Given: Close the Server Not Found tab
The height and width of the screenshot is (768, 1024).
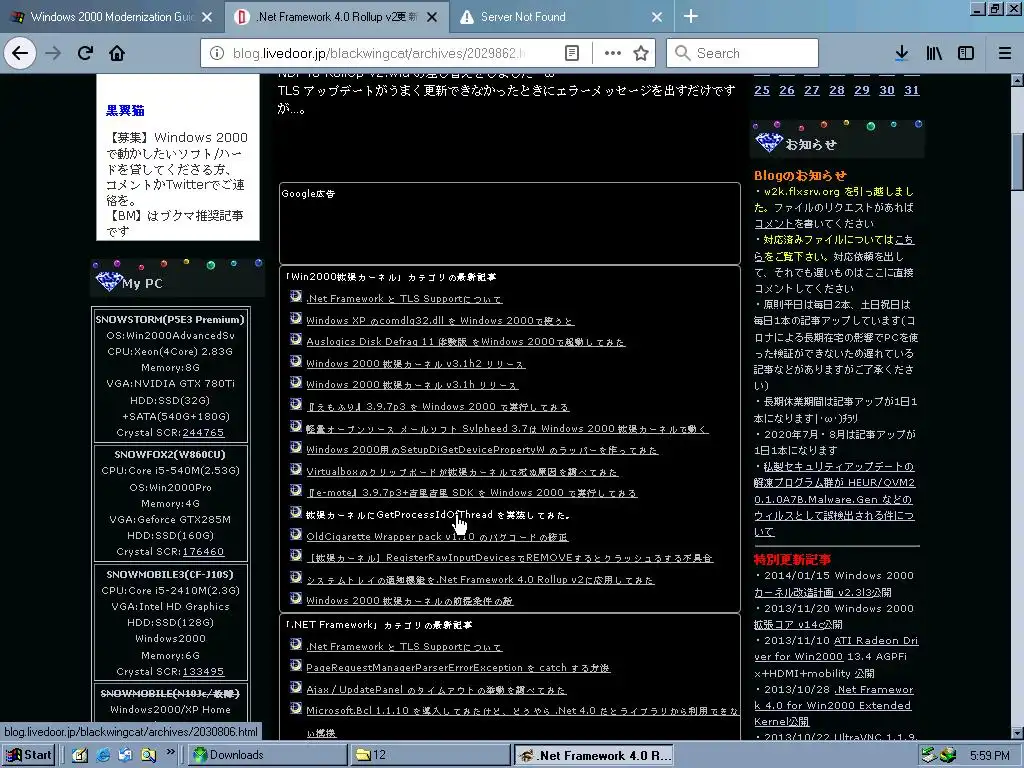Looking at the screenshot, I should (x=657, y=17).
